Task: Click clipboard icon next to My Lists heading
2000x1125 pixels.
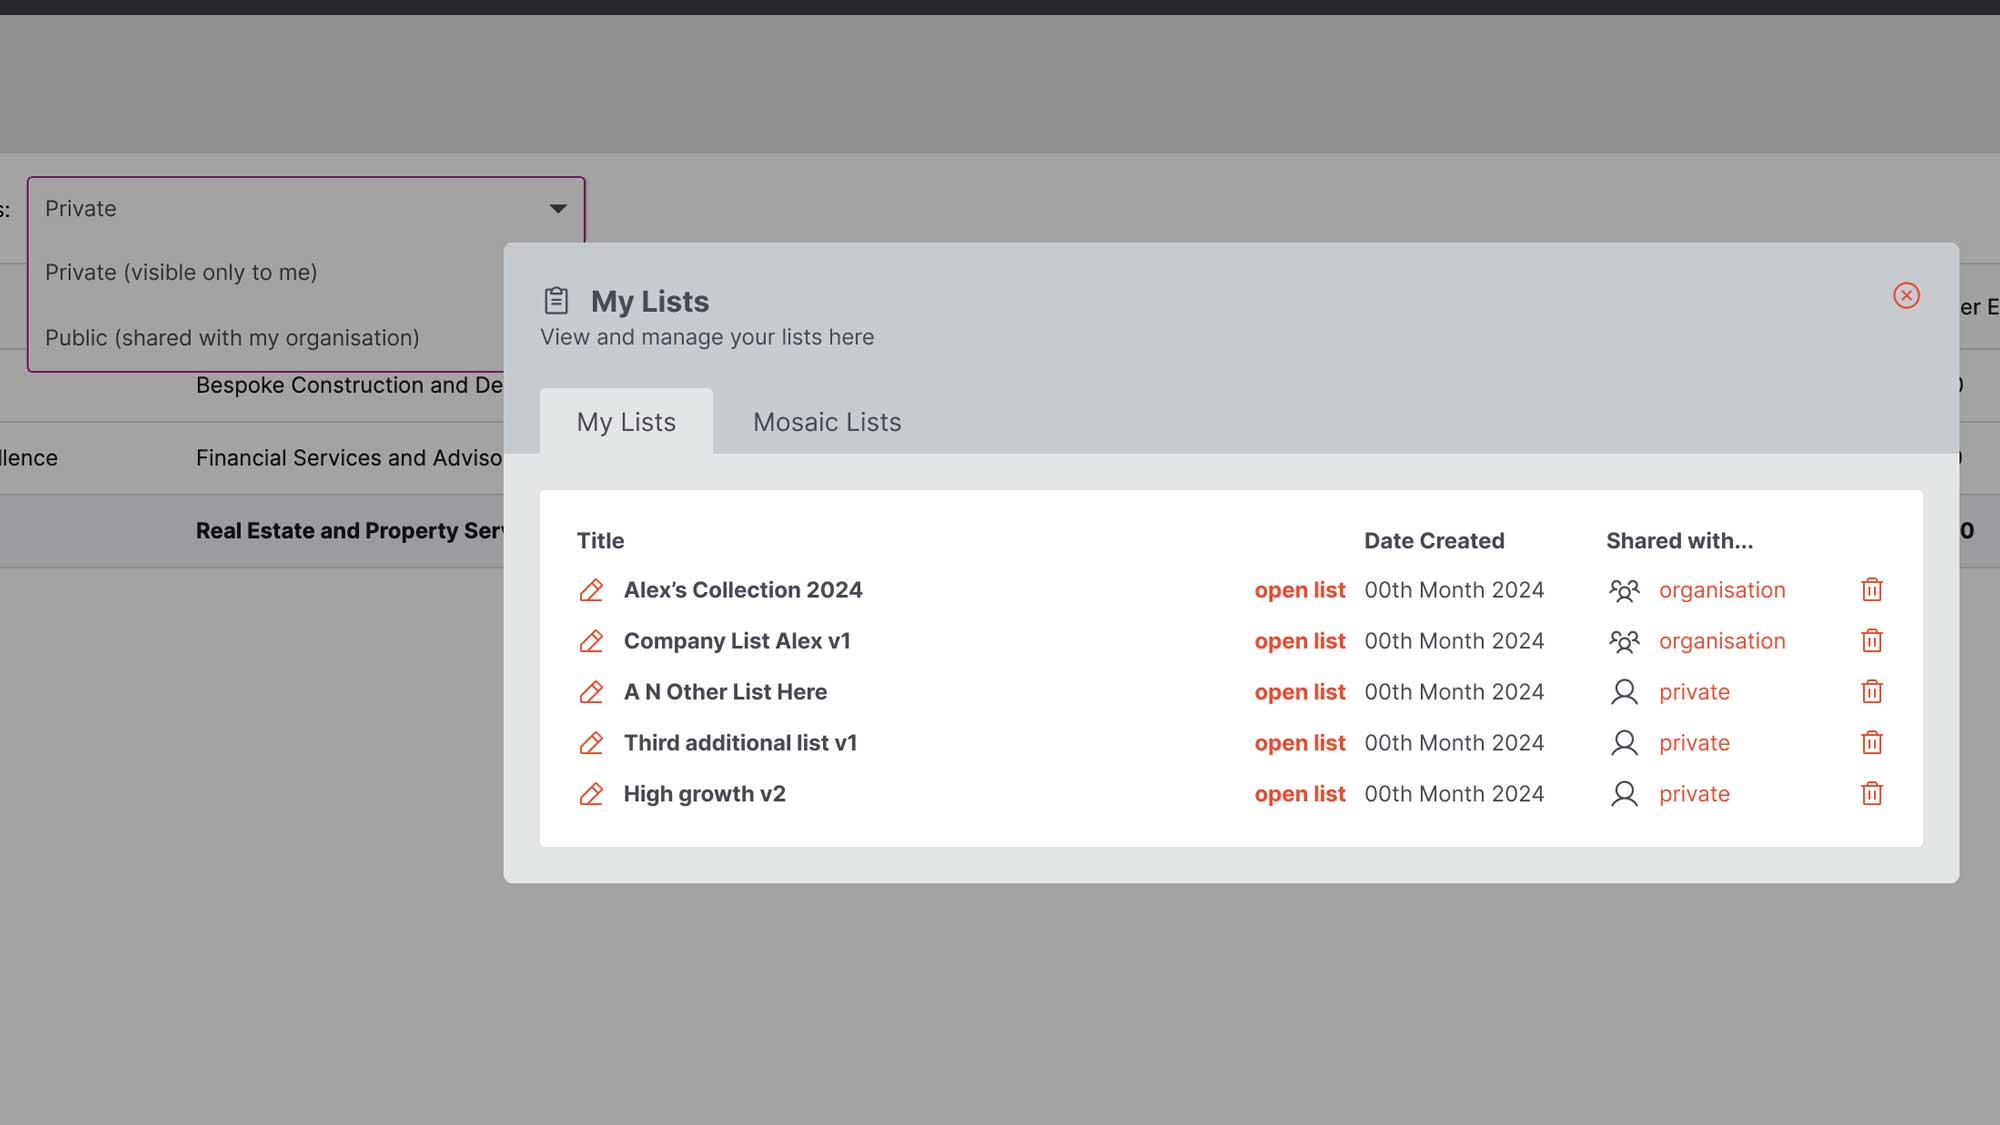Action: click(556, 300)
